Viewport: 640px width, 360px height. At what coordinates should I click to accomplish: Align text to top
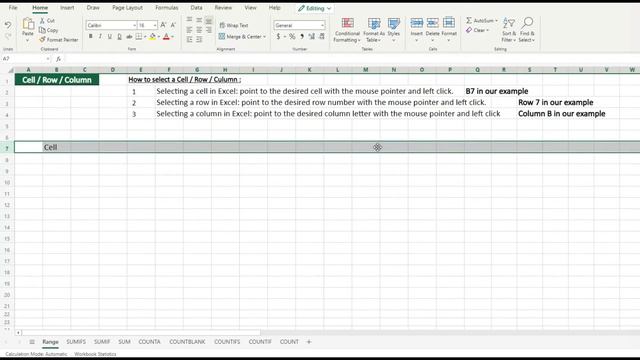(x=189, y=20)
